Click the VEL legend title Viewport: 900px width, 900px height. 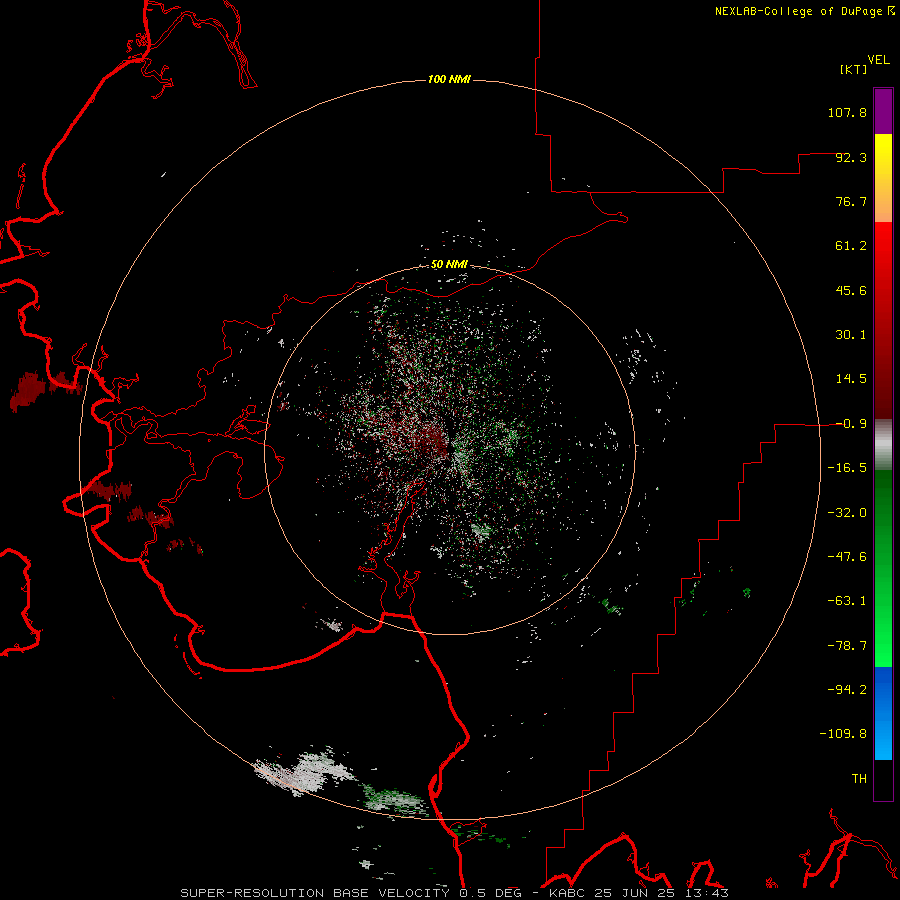click(878, 60)
